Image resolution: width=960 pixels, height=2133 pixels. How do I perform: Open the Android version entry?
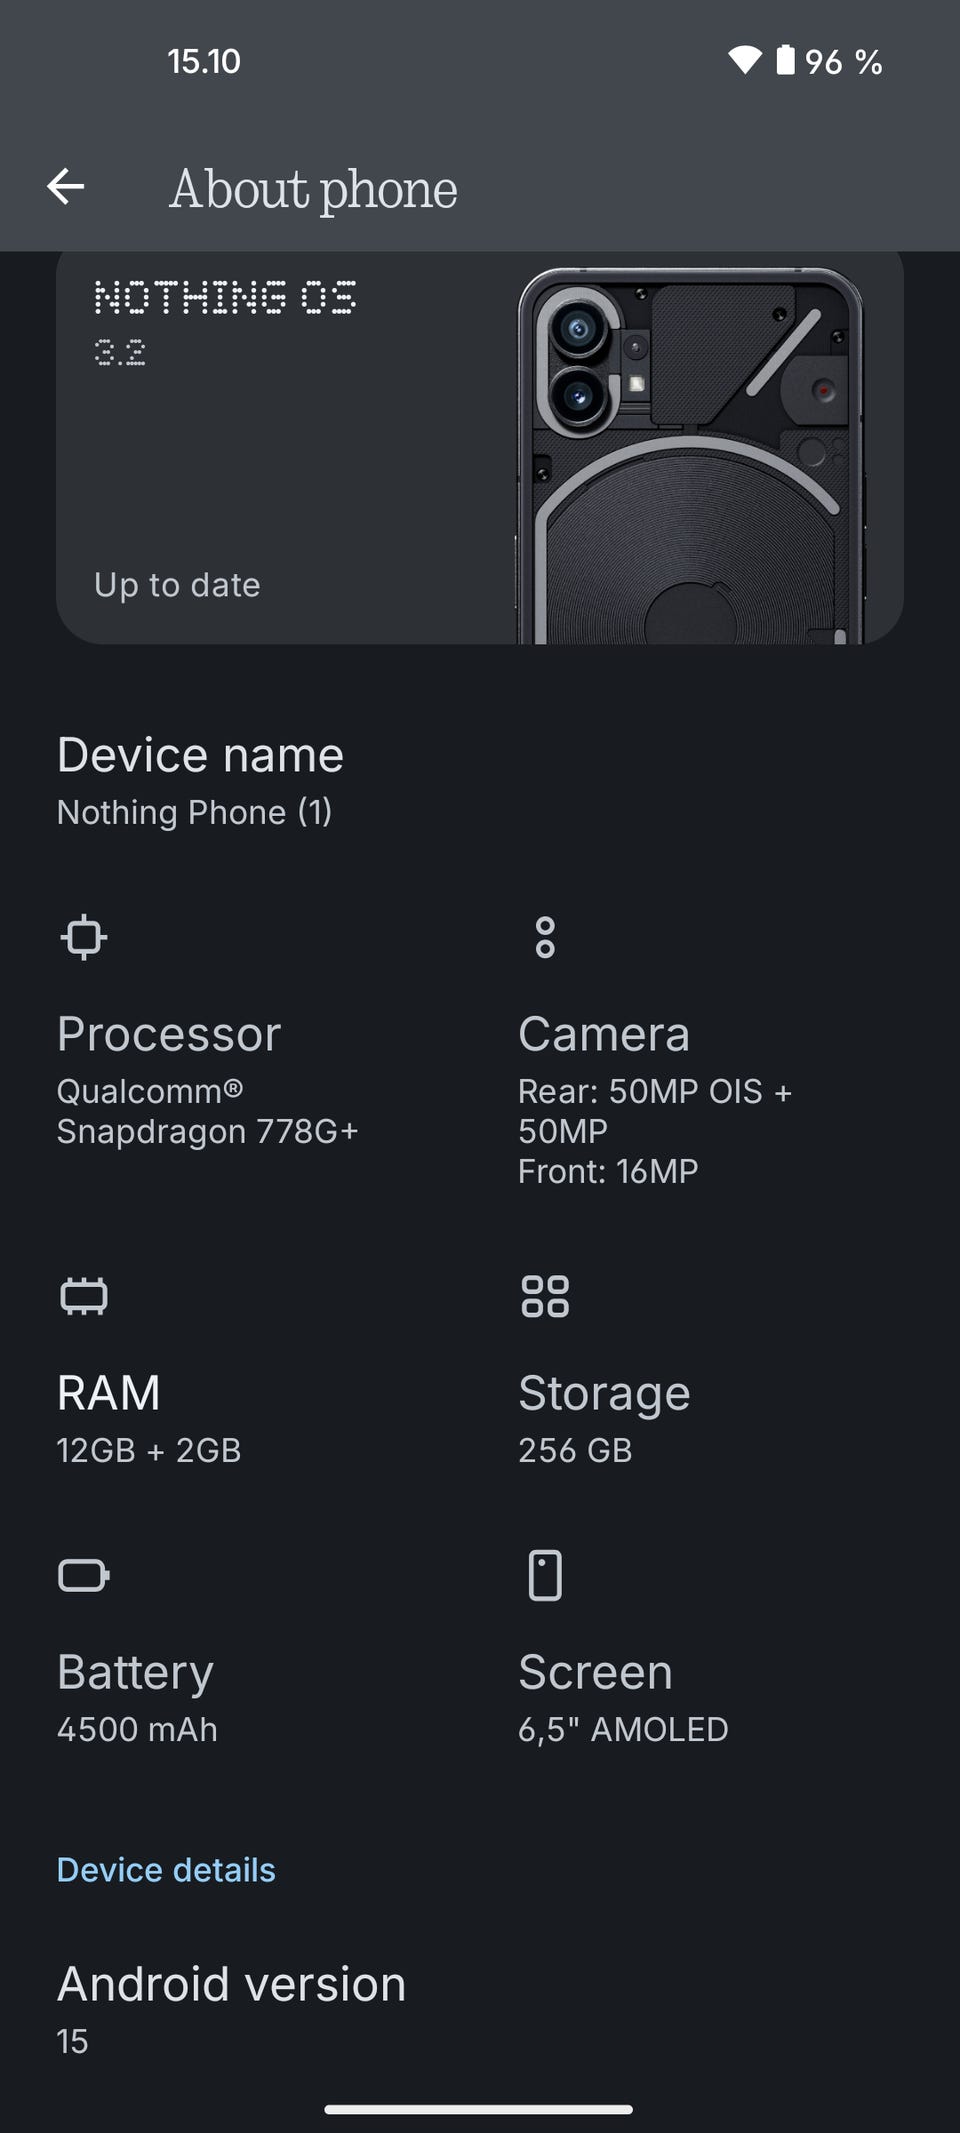480,2010
